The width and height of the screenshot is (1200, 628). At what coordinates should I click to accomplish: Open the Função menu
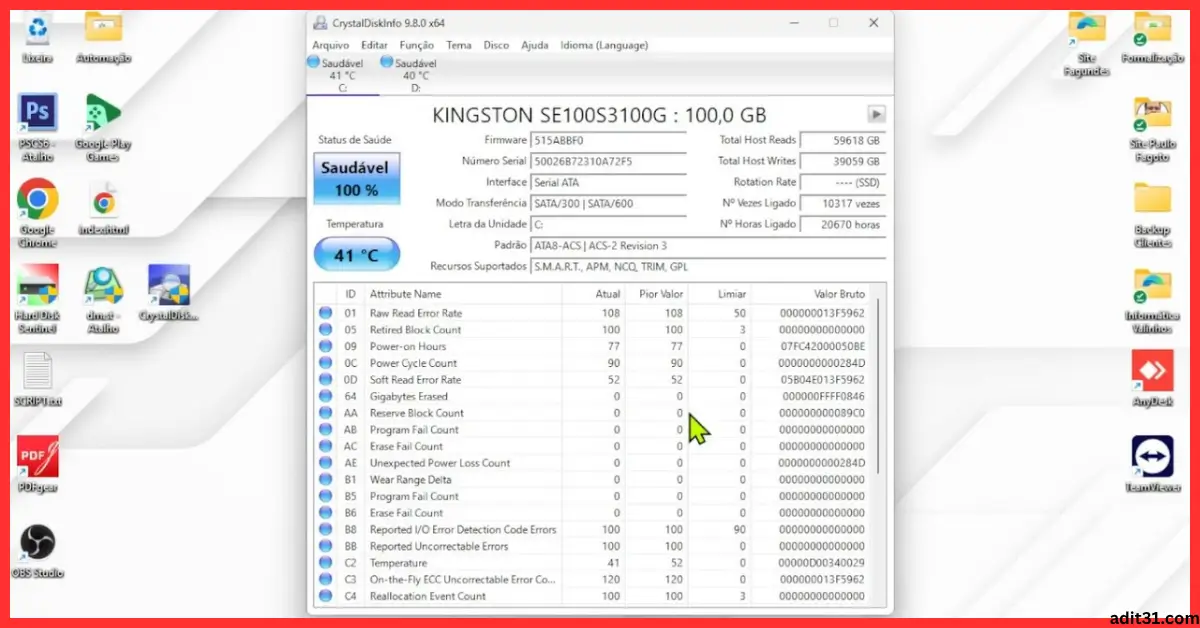point(416,45)
